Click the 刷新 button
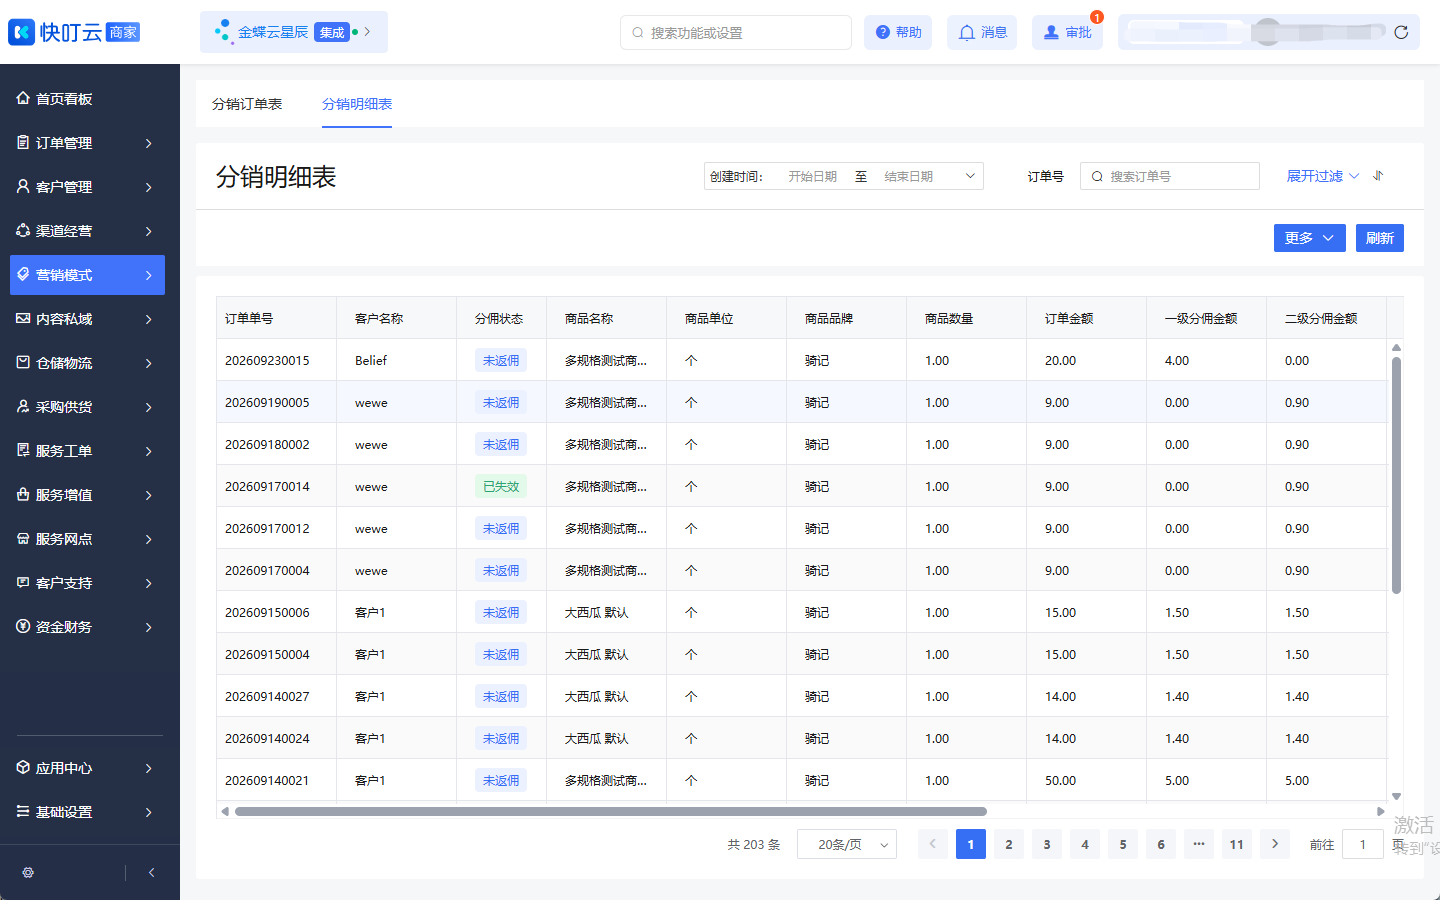The width and height of the screenshot is (1440, 900). point(1380,238)
